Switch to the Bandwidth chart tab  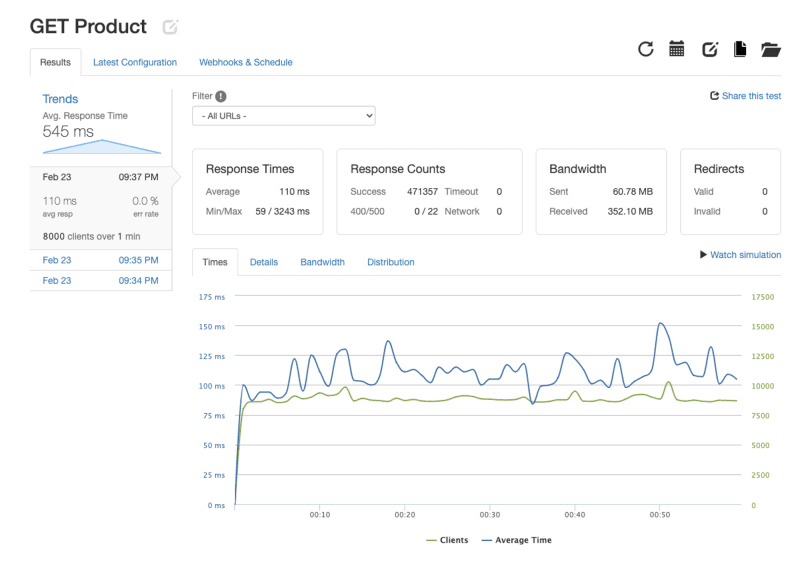click(x=322, y=262)
